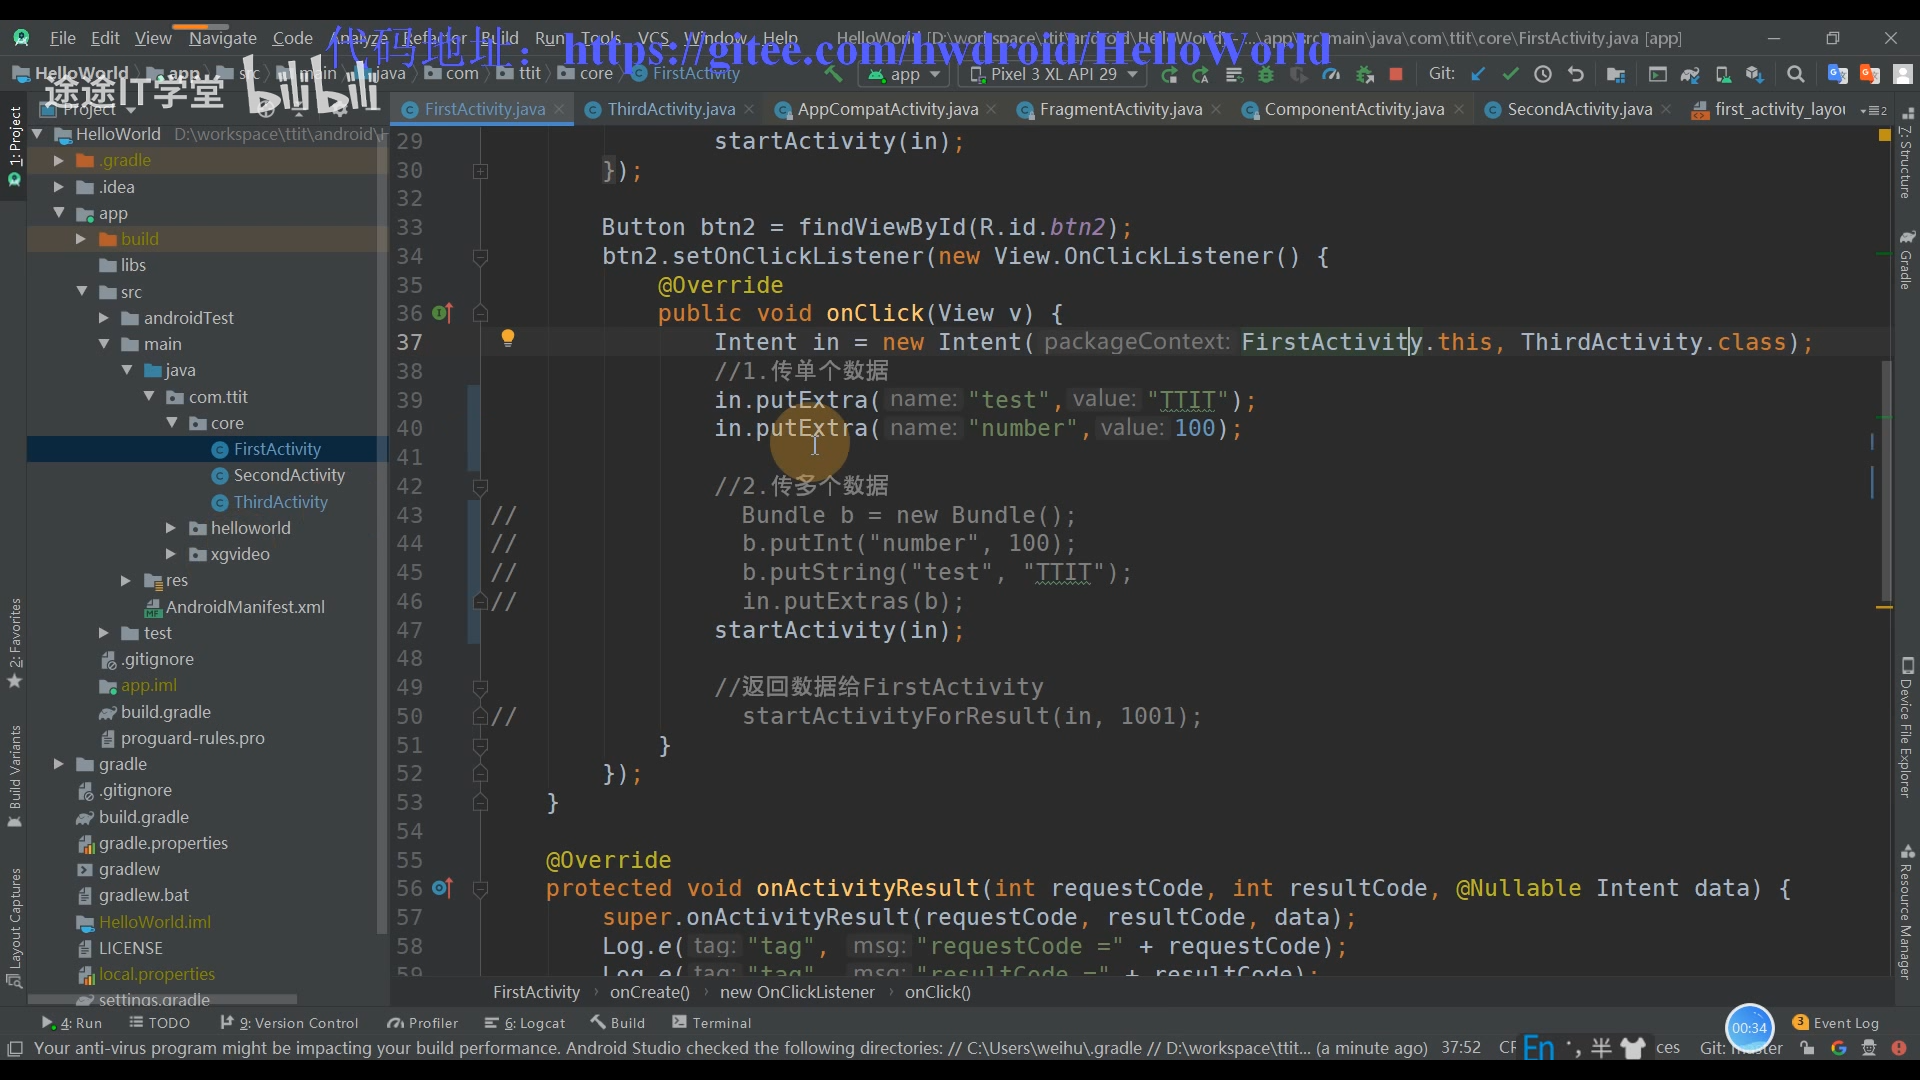Click the tool window quick-access icon bottom-left
Viewport: 1920px width, 1080px height.
tap(15, 1048)
